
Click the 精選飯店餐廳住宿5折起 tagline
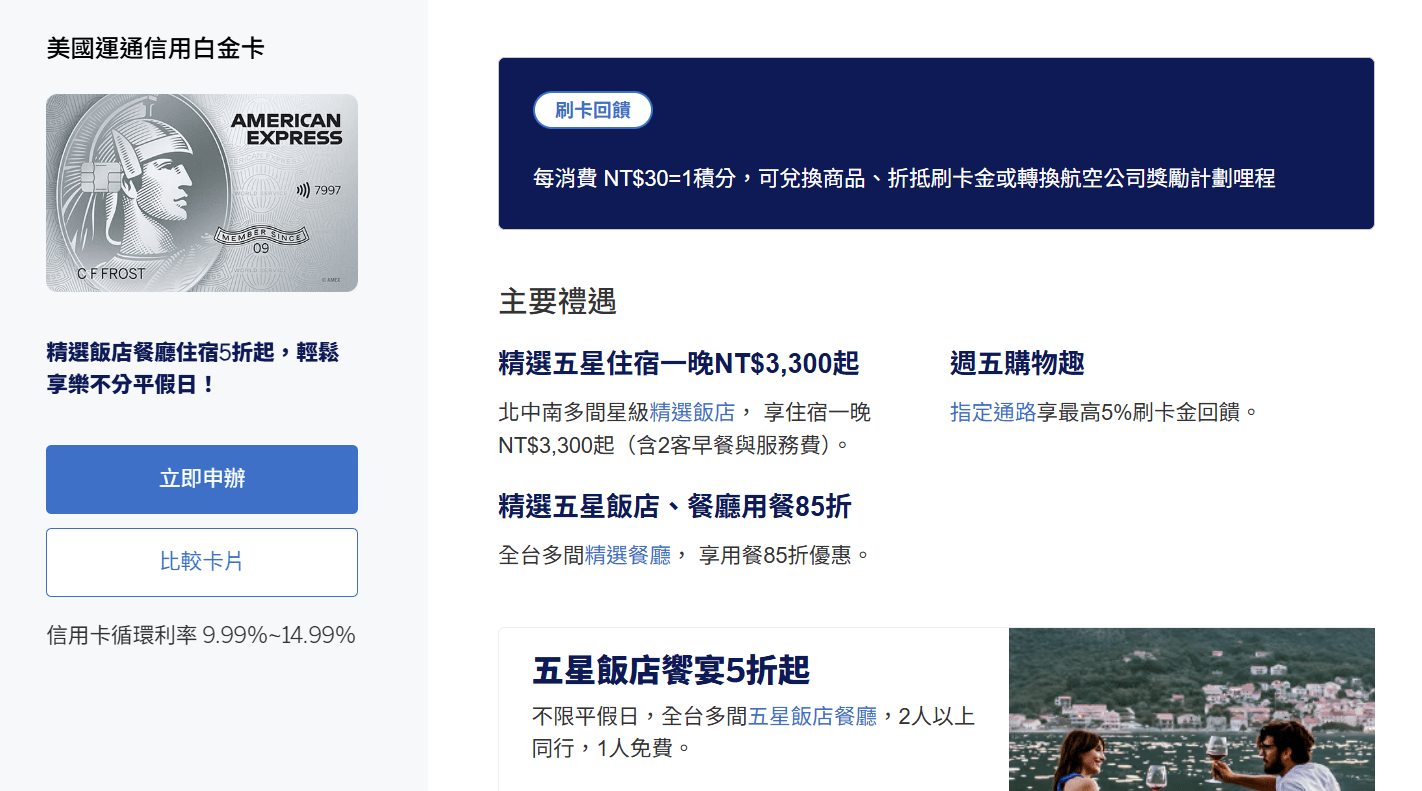click(193, 368)
